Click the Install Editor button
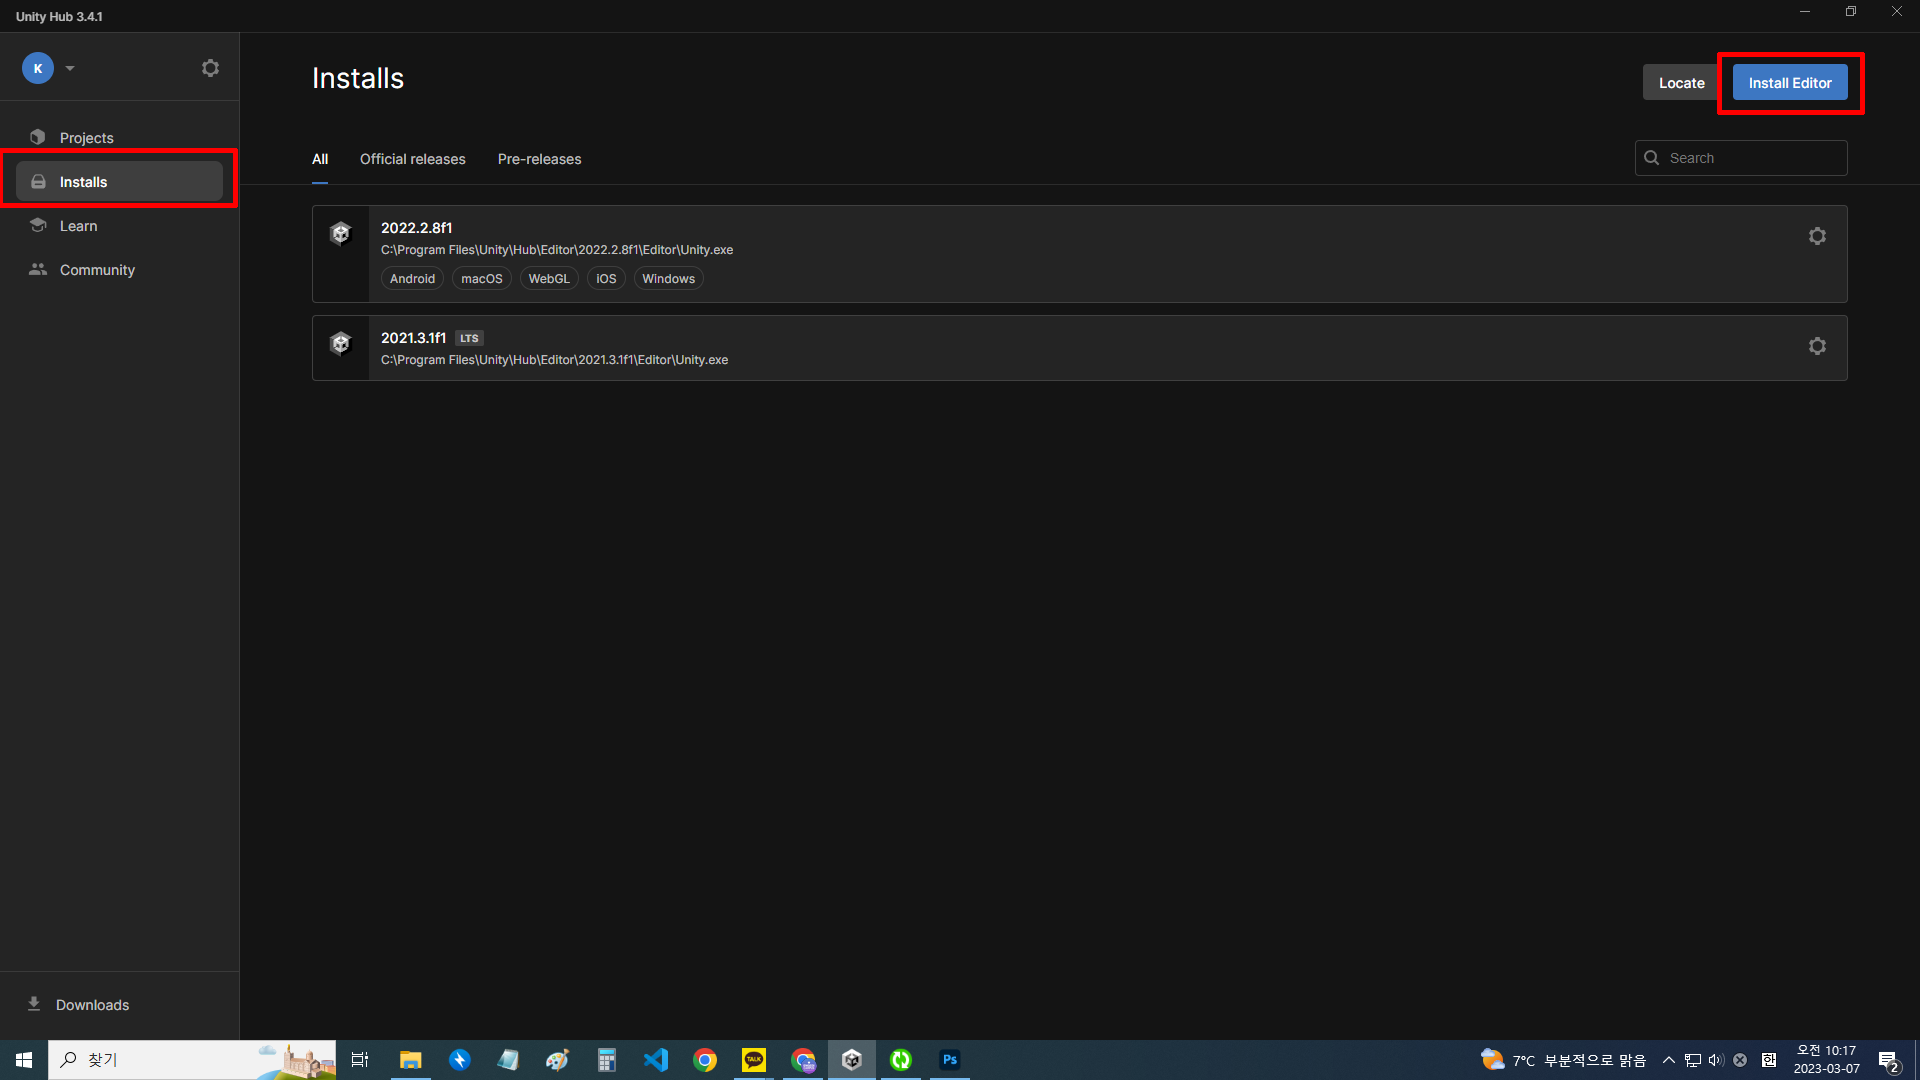This screenshot has width=1920, height=1080. click(1790, 83)
